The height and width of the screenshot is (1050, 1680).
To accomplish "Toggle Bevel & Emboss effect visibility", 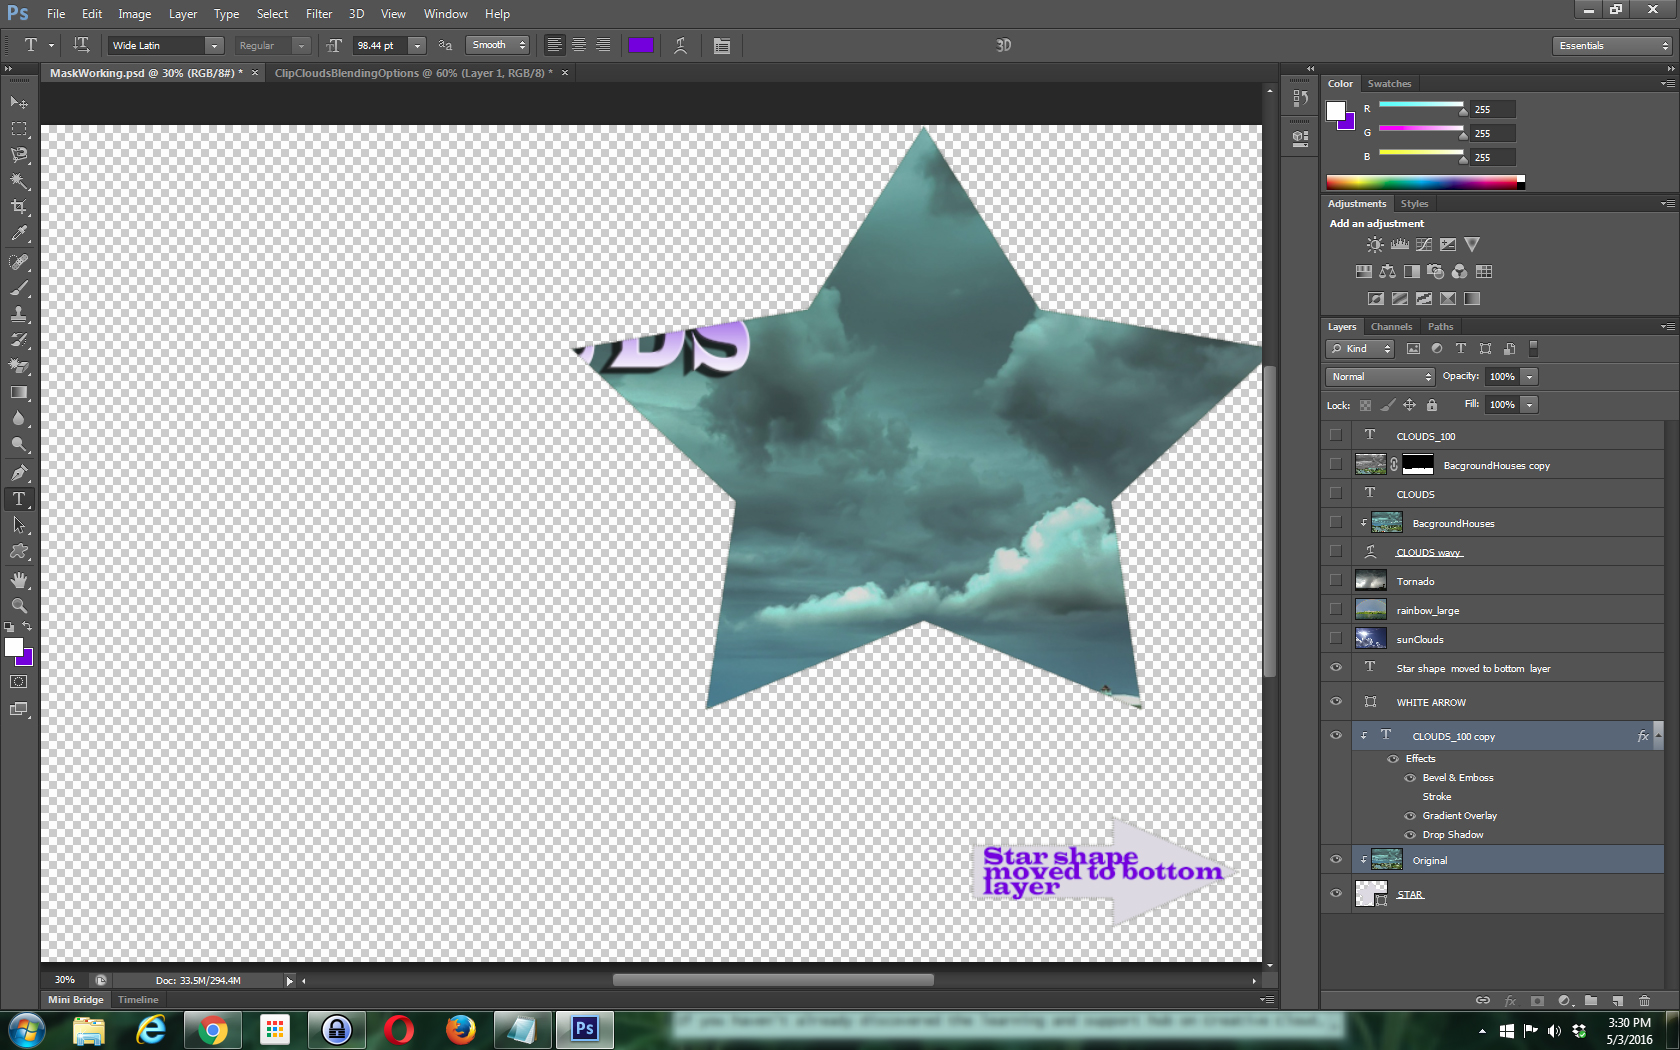I will tap(1409, 777).
